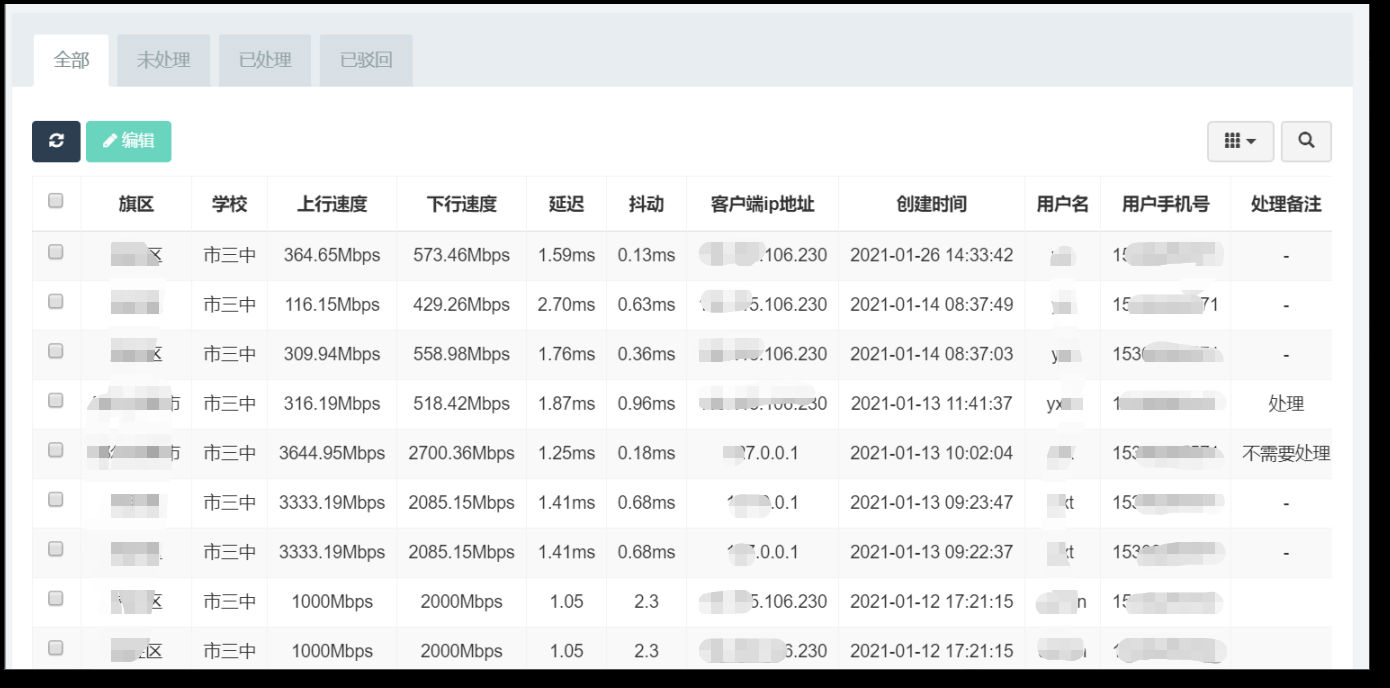
Task: Click the column grid icon
Action: click(1233, 141)
